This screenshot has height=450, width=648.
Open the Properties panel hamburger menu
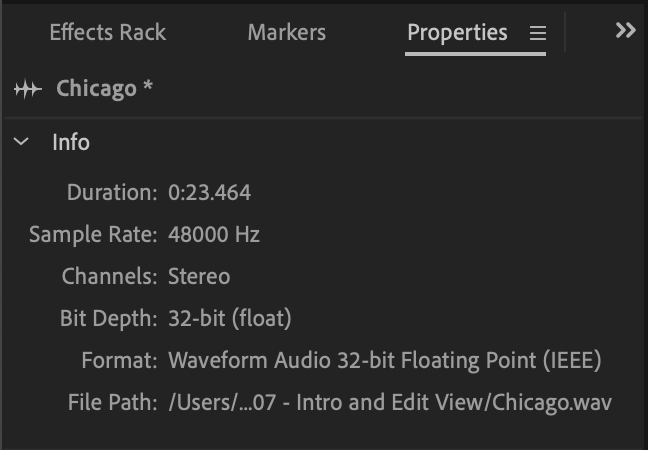538,33
